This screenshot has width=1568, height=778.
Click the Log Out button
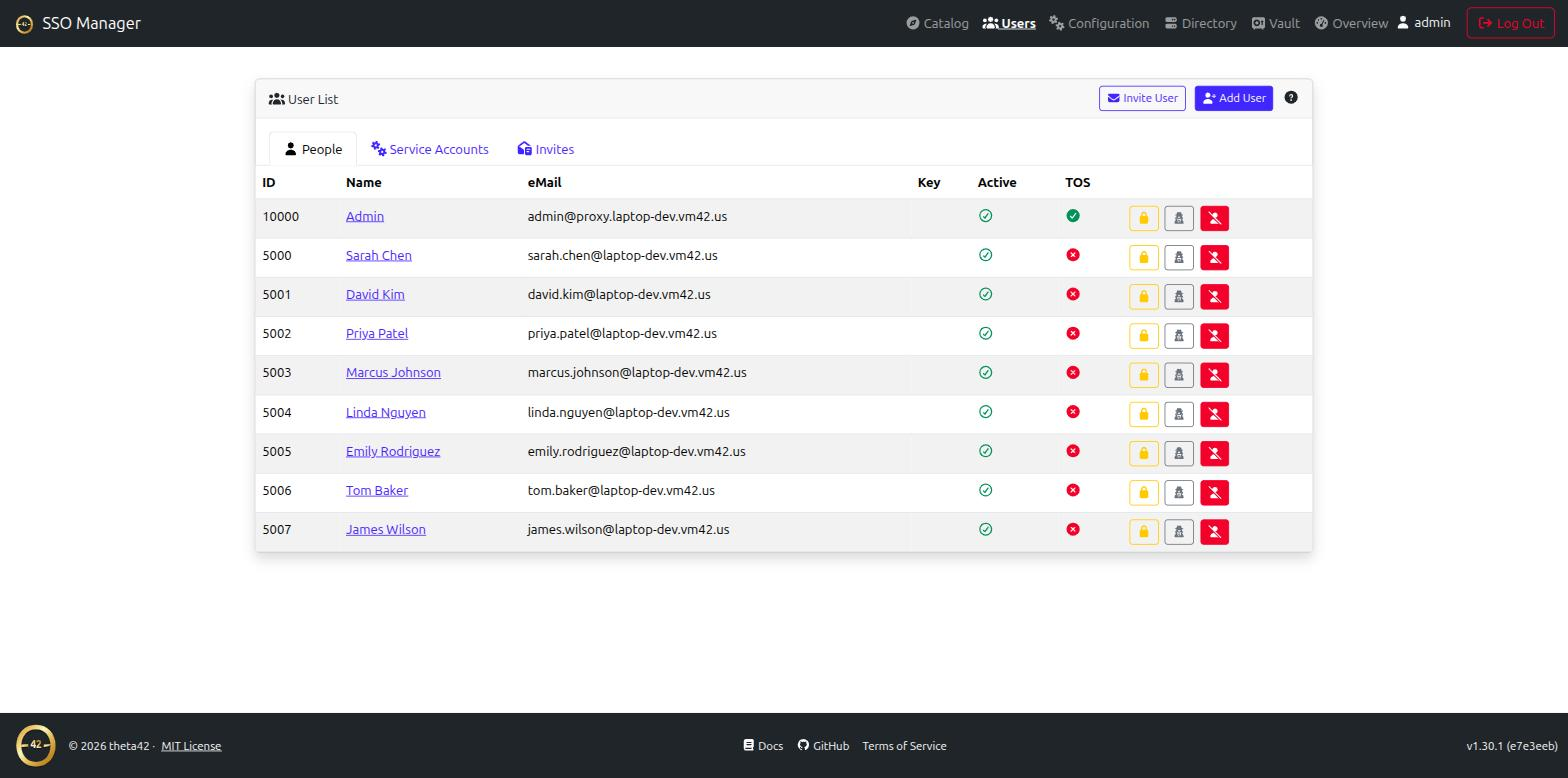pos(1511,23)
